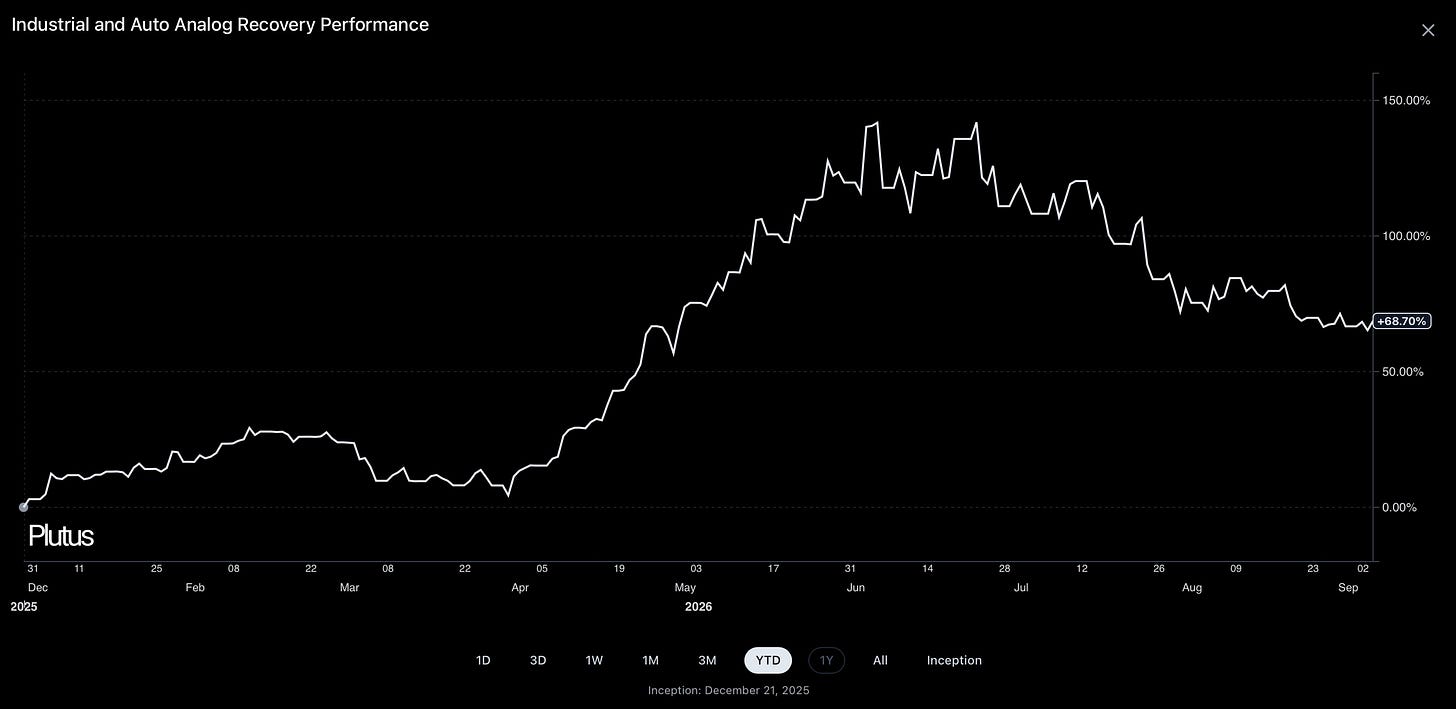Click the Apr month label on axis
1456x709 pixels.
[x=520, y=588]
